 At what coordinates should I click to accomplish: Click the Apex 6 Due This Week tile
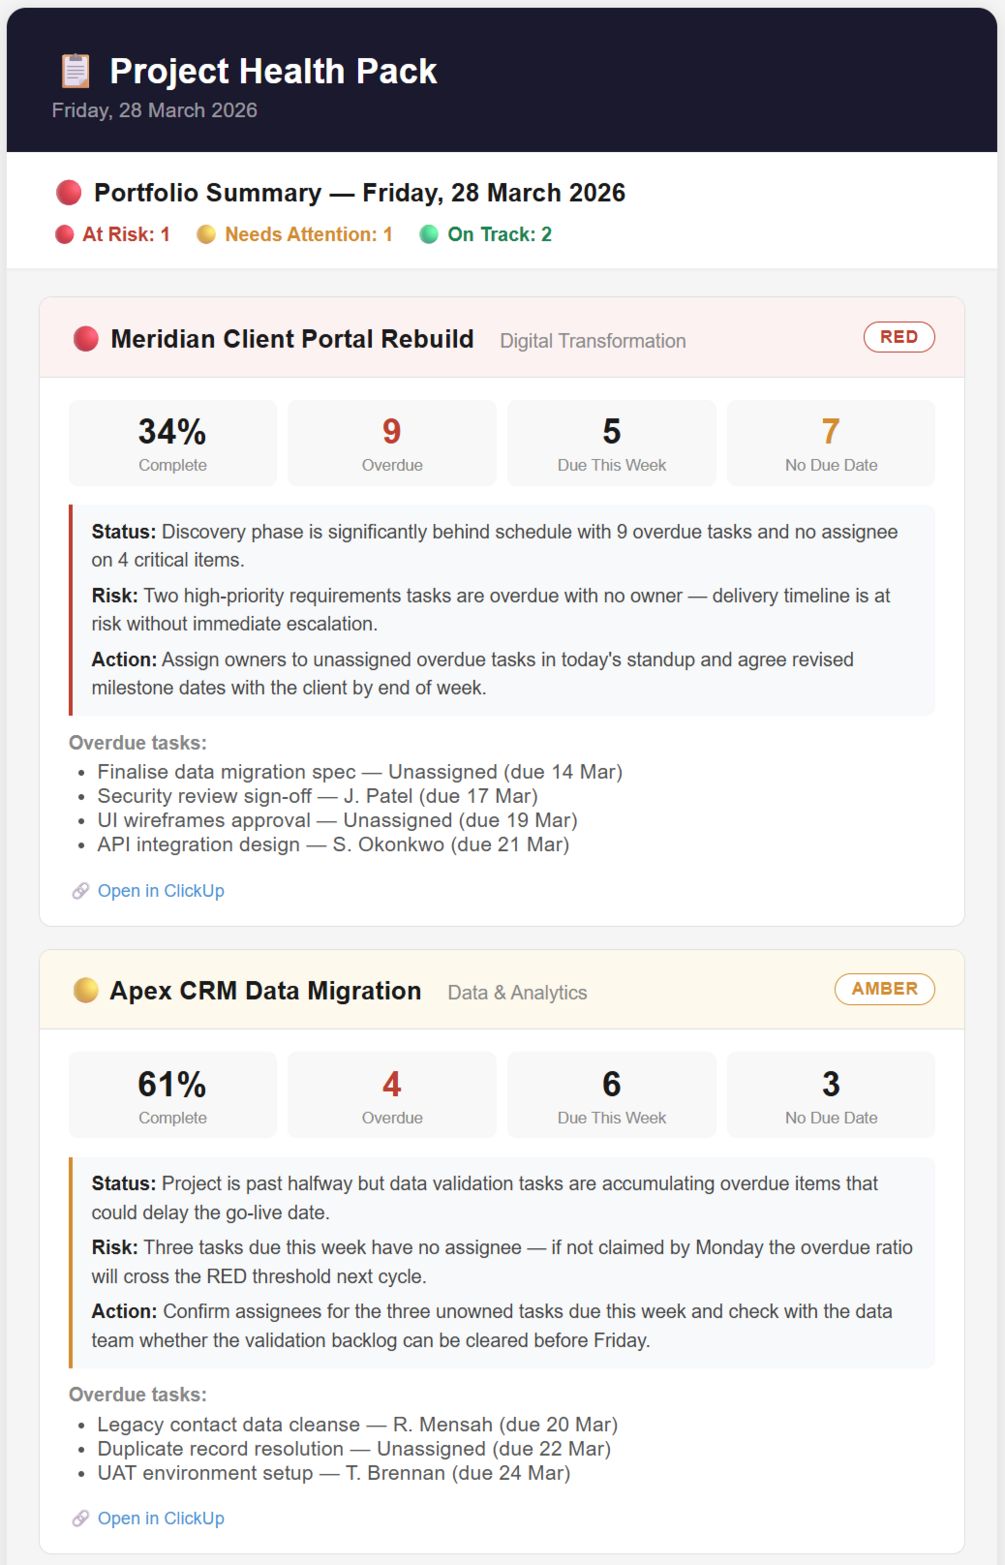[x=611, y=1095]
